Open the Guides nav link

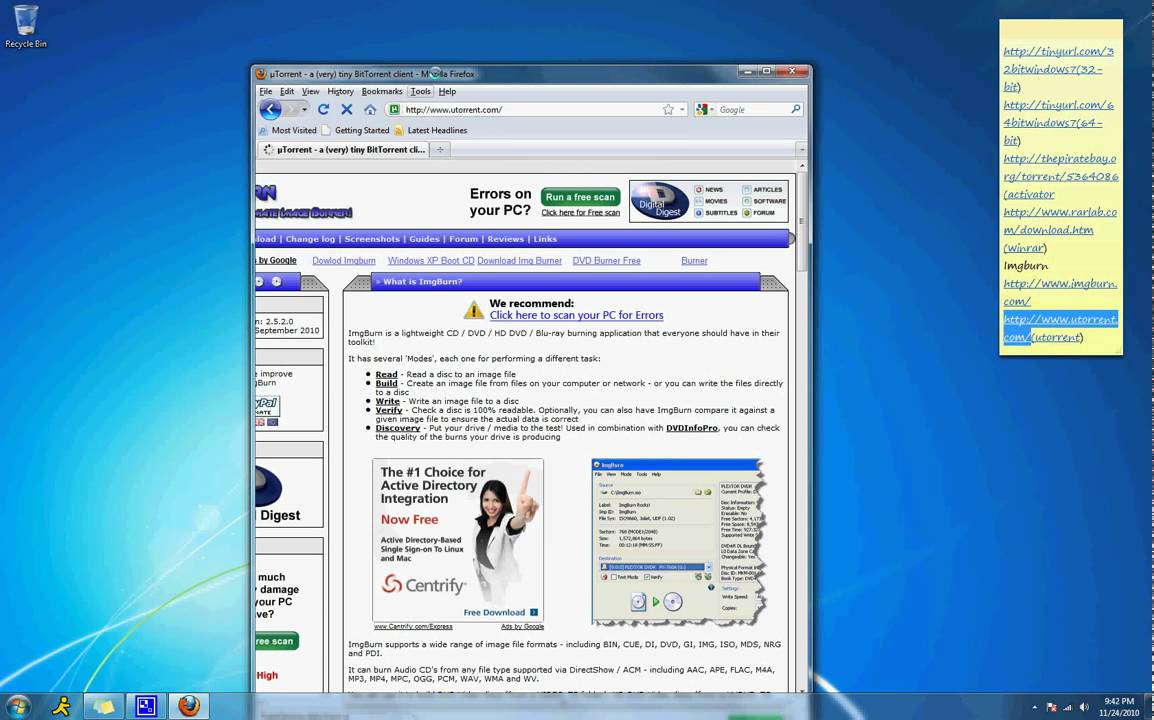[424, 239]
